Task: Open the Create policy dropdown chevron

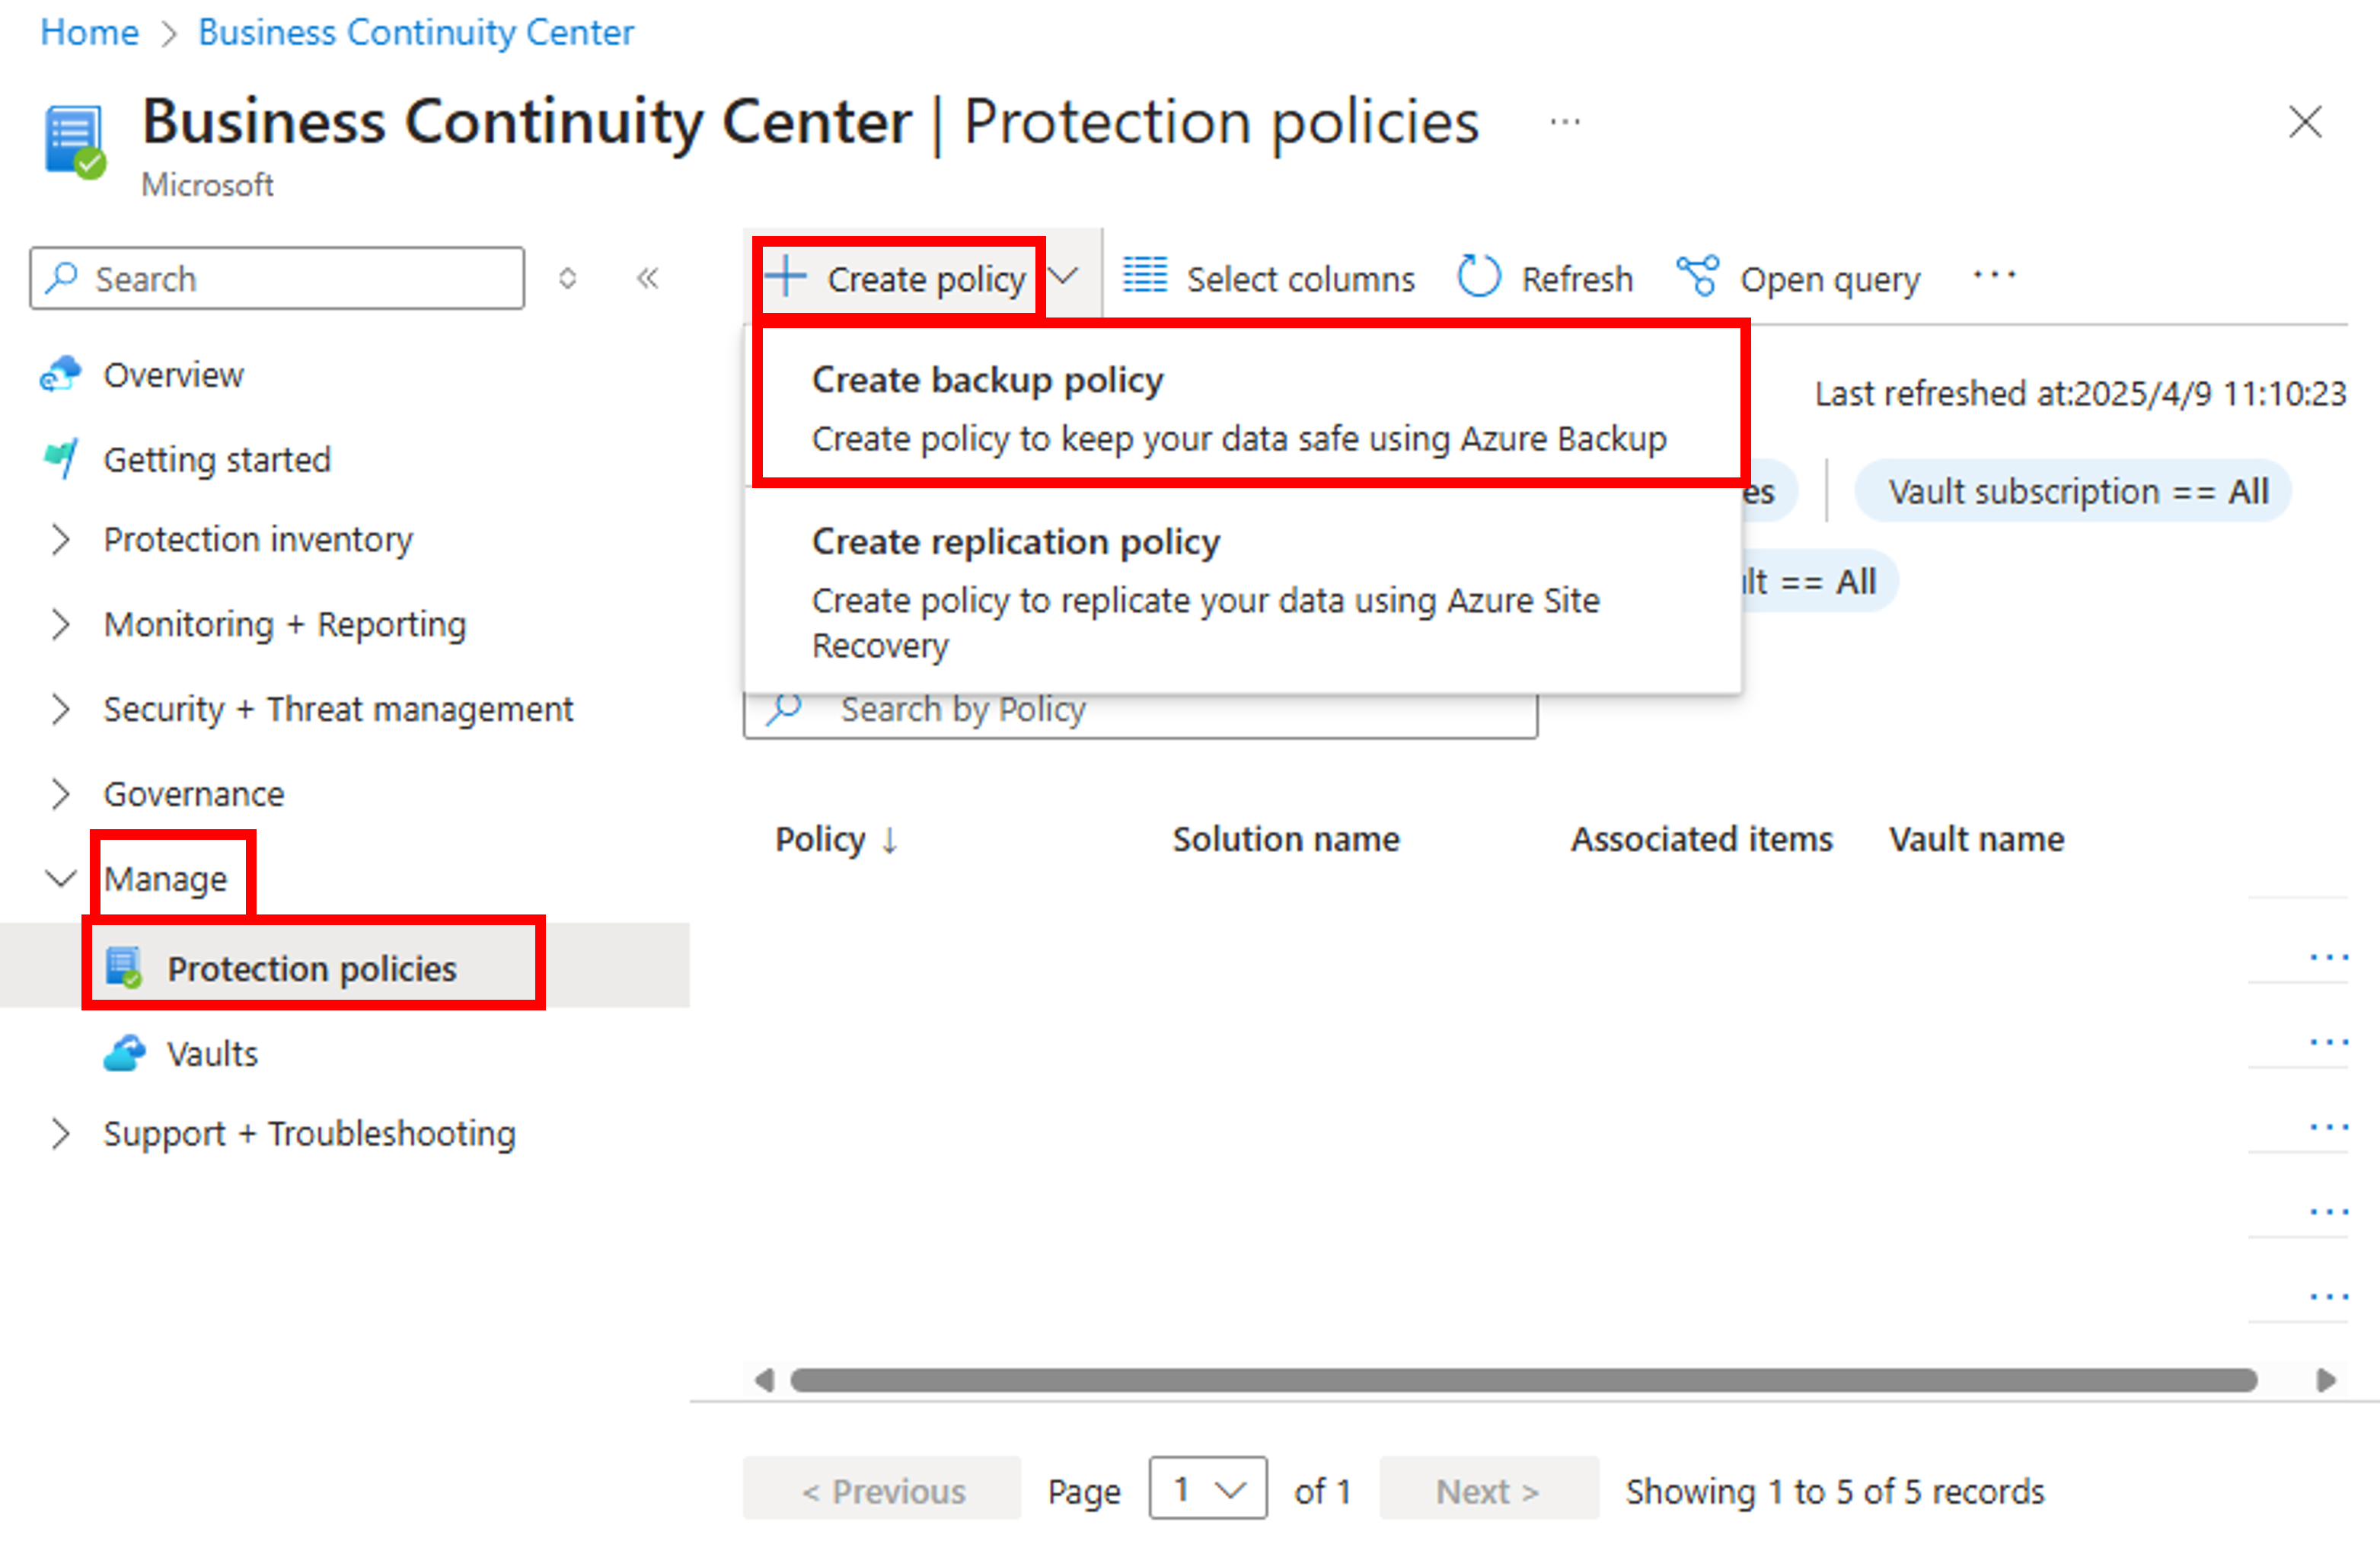Action: (x=1064, y=277)
